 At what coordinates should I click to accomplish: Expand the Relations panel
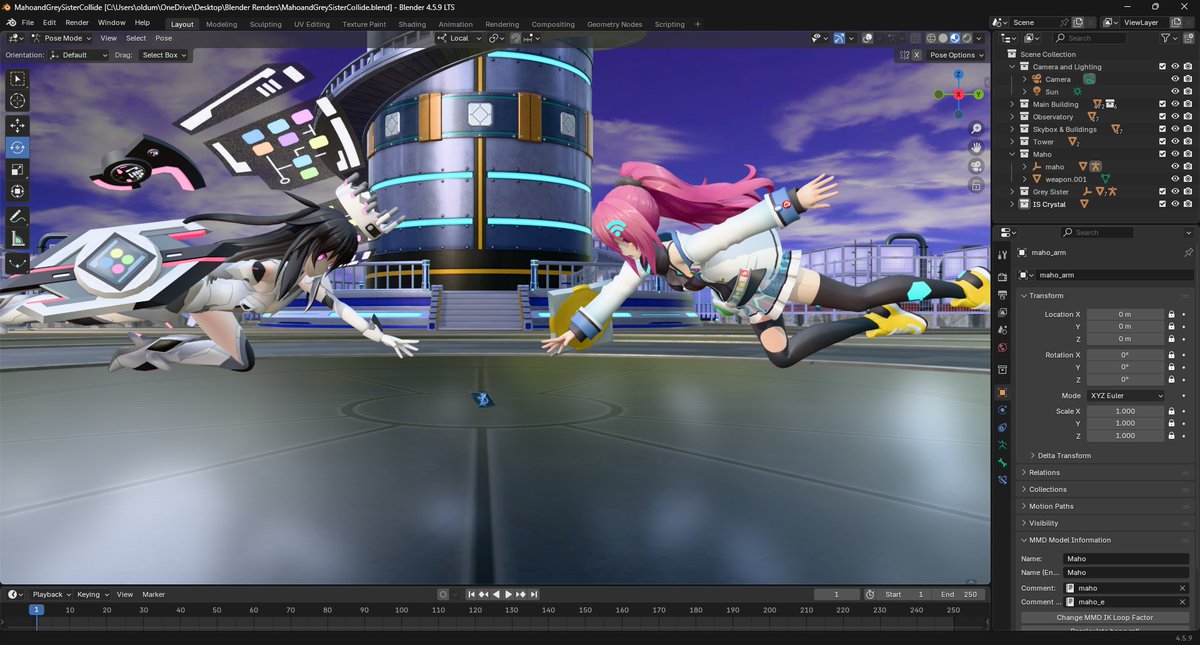(x=1044, y=472)
